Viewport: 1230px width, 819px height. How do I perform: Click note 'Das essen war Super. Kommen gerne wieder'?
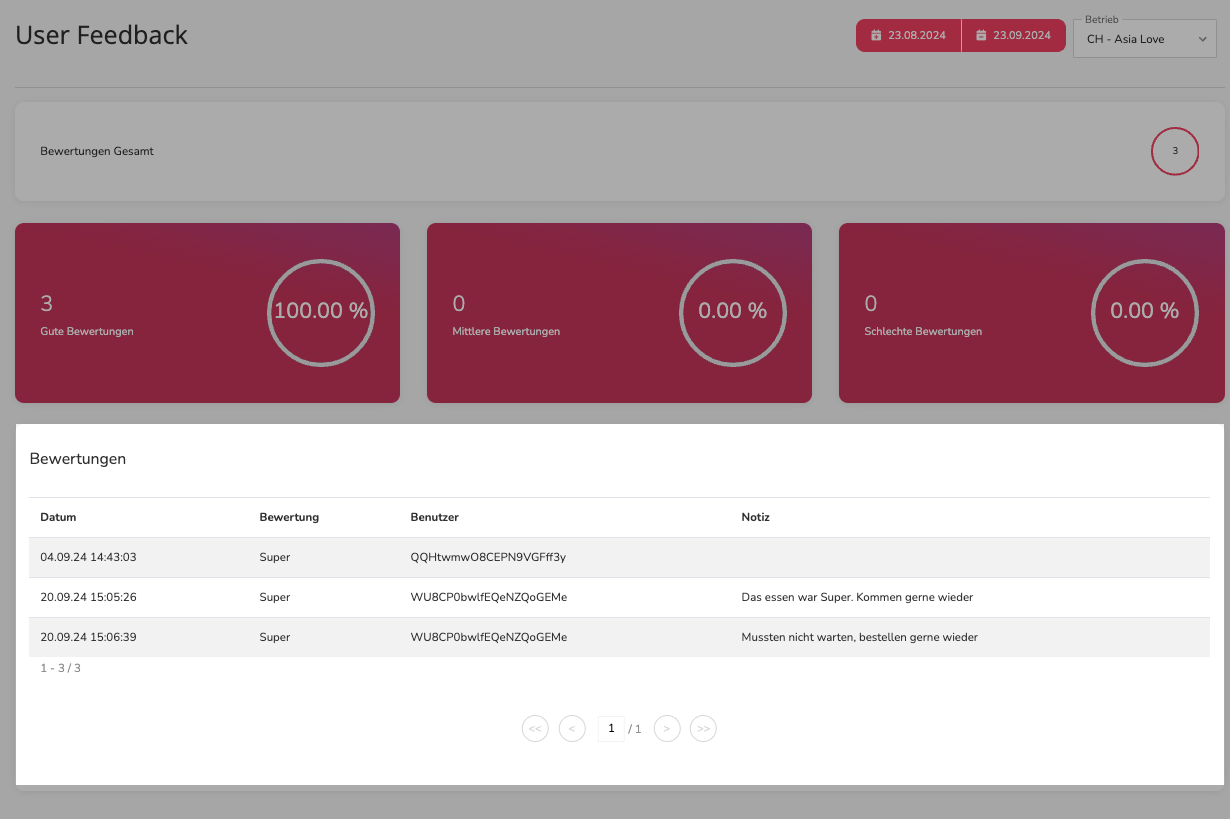pos(857,597)
